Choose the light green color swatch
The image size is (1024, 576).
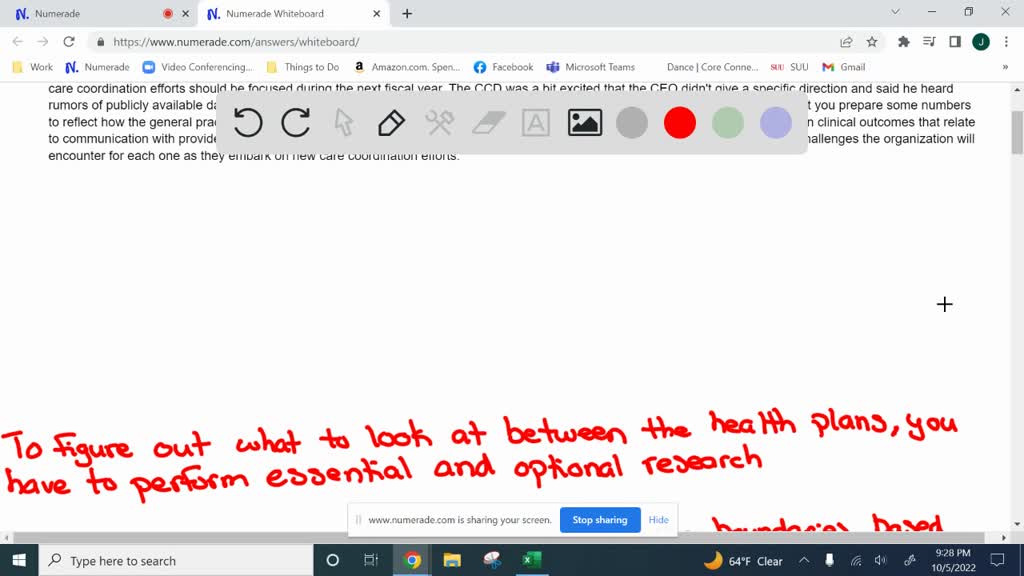coord(728,123)
